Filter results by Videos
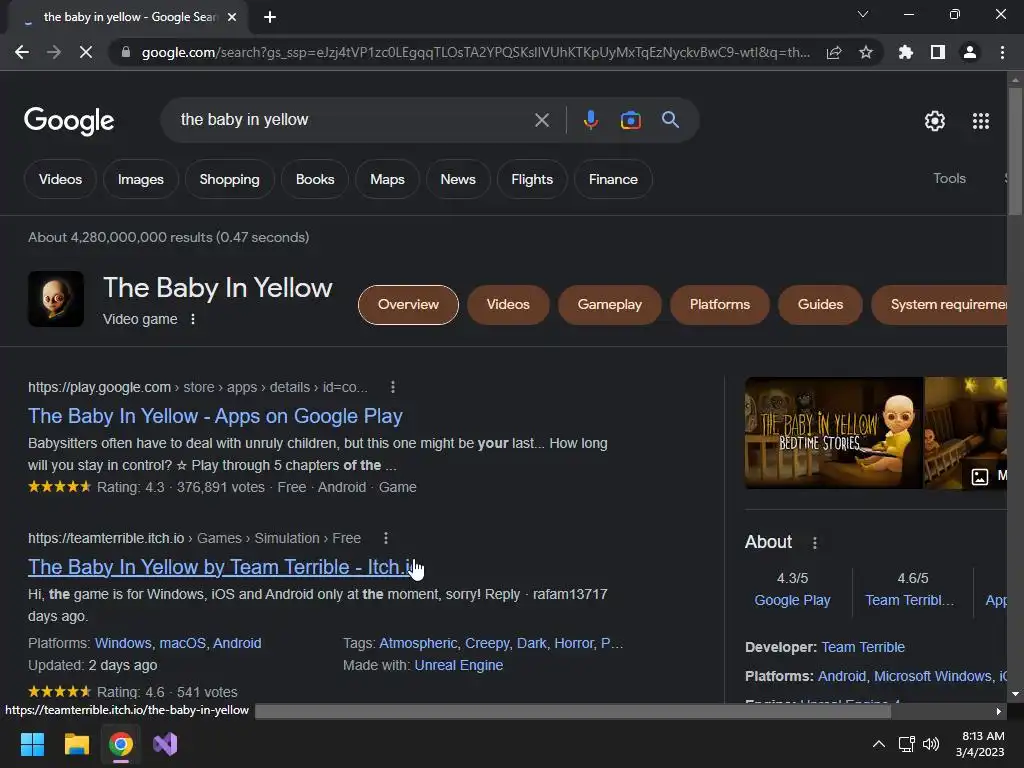1024x768 pixels. coord(60,179)
